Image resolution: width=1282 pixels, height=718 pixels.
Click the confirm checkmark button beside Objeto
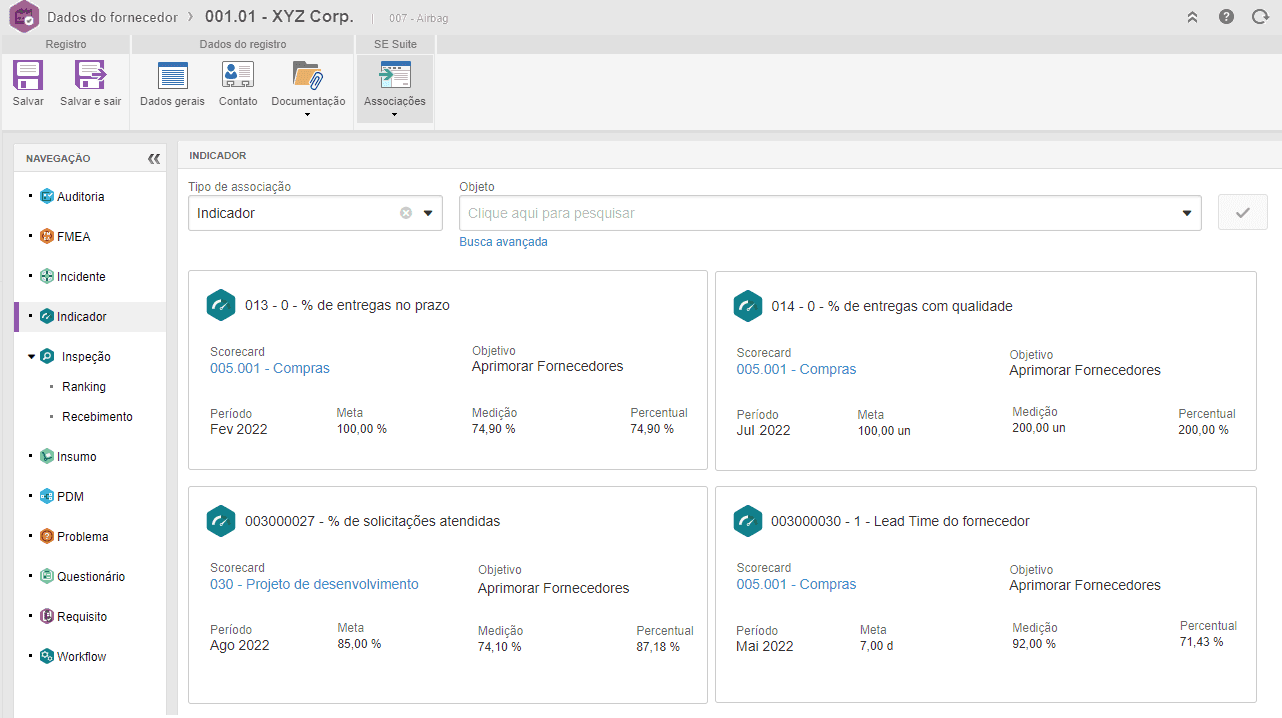click(1243, 213)
